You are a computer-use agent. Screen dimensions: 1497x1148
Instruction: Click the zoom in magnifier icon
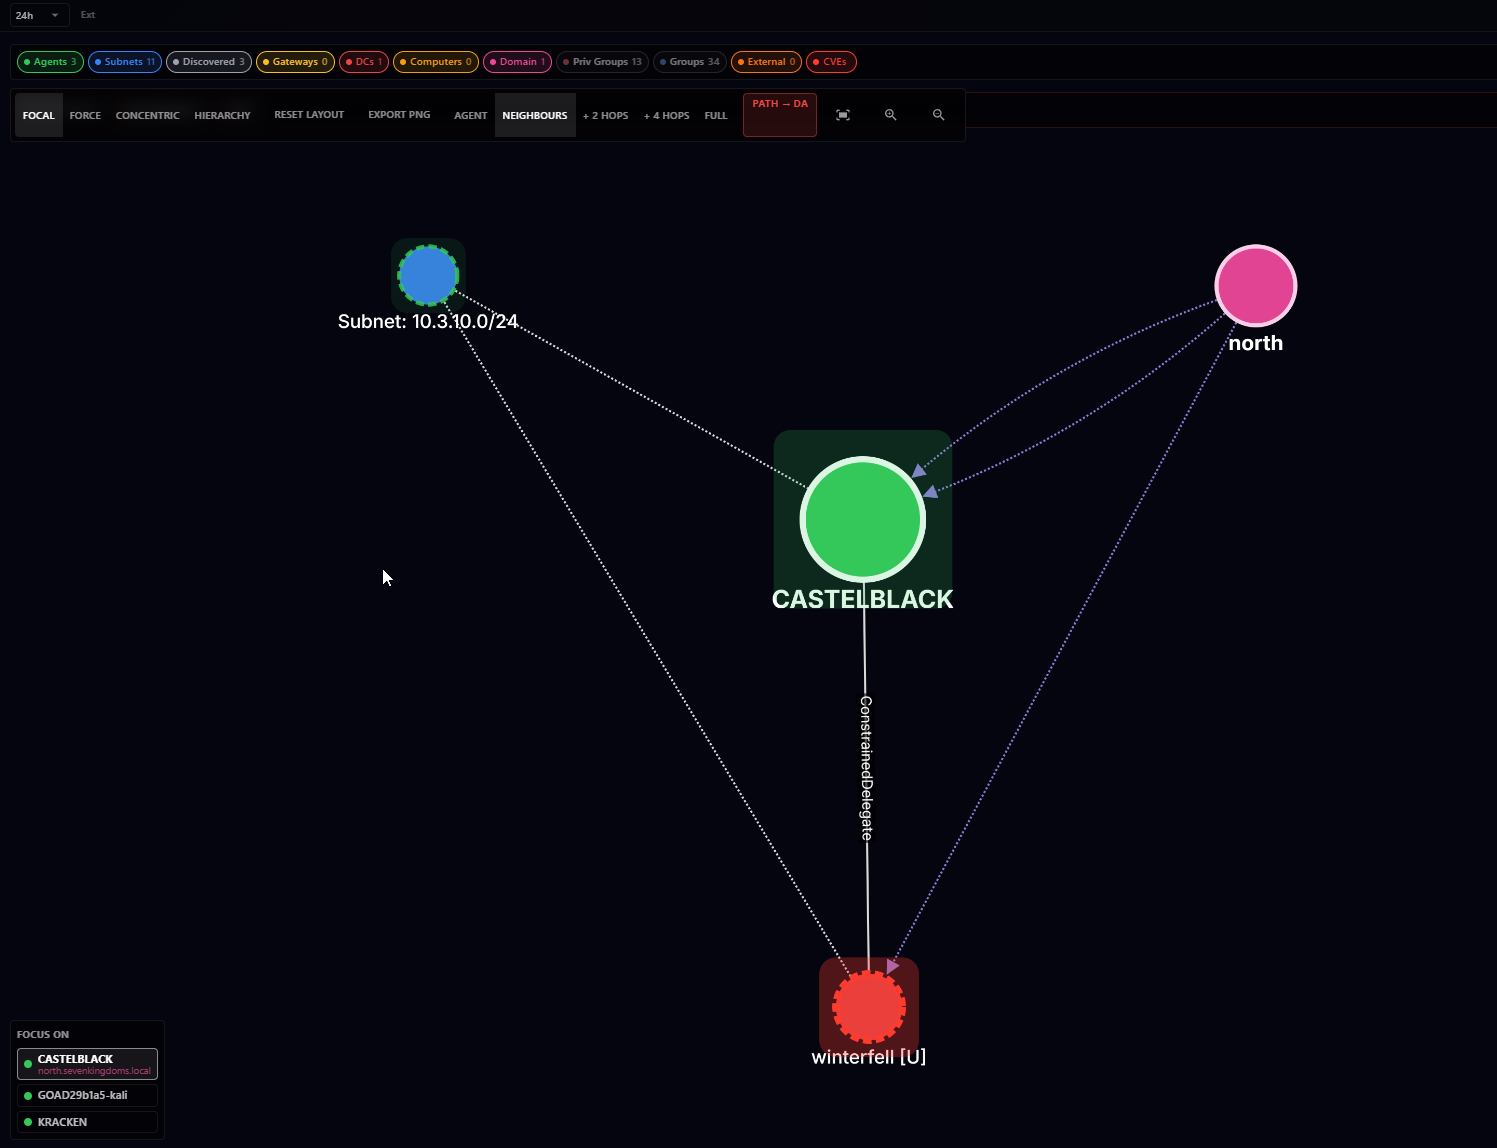[891, 115]
